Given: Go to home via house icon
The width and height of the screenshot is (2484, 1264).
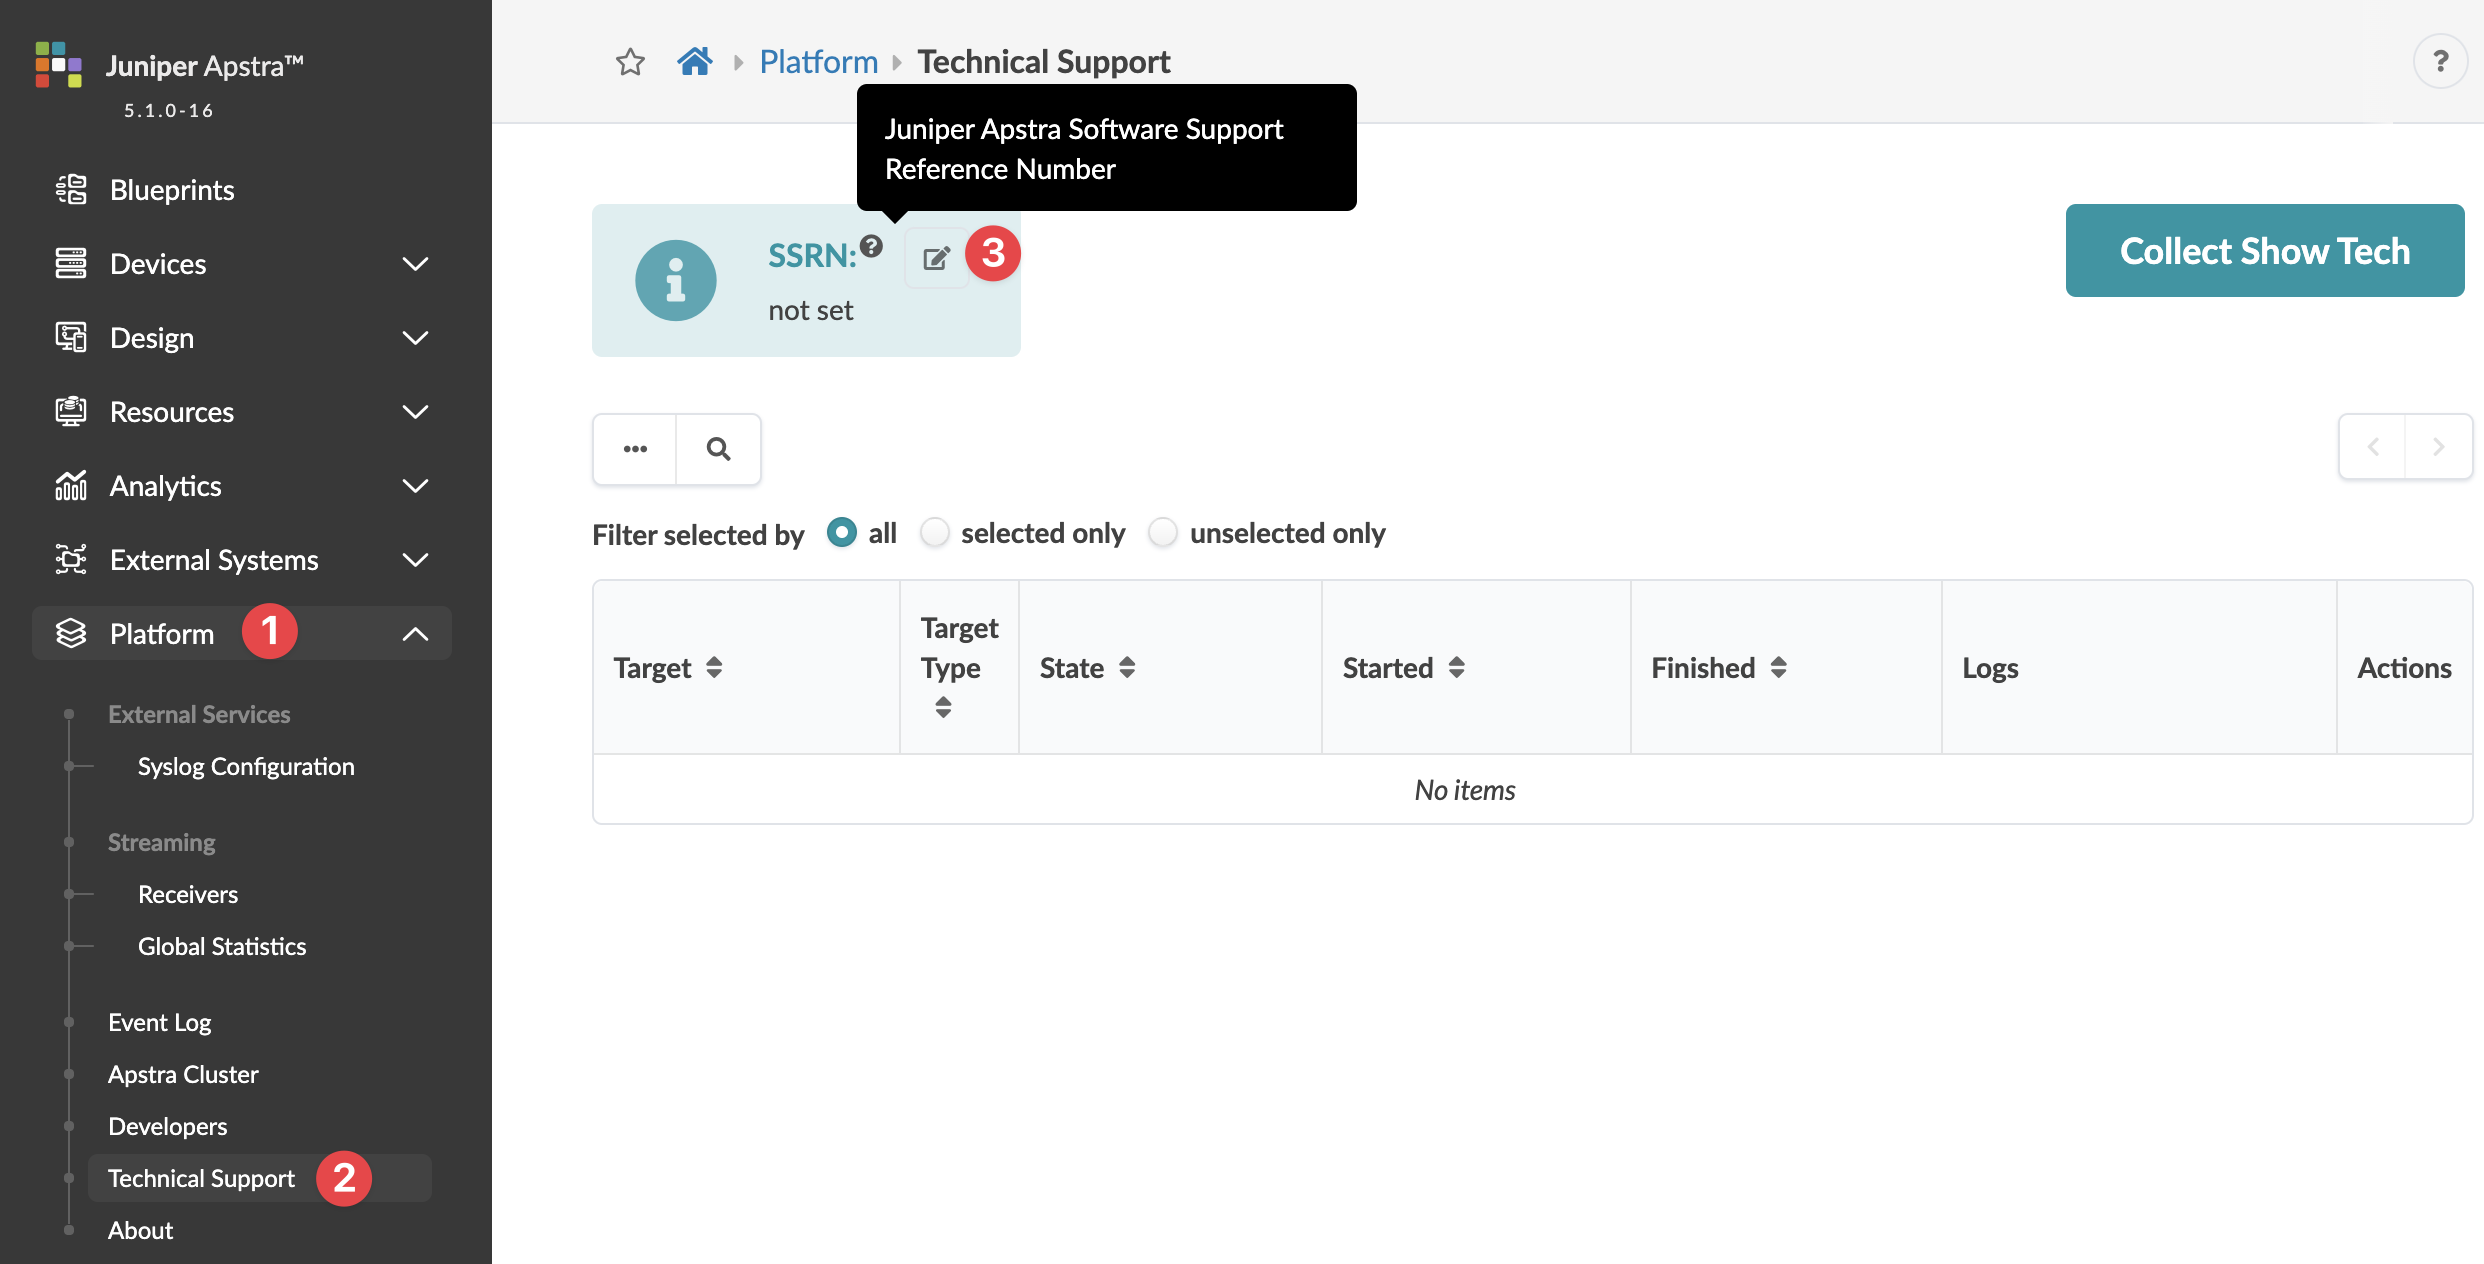Looking at the screenshot, I should (x=694, y=62).
